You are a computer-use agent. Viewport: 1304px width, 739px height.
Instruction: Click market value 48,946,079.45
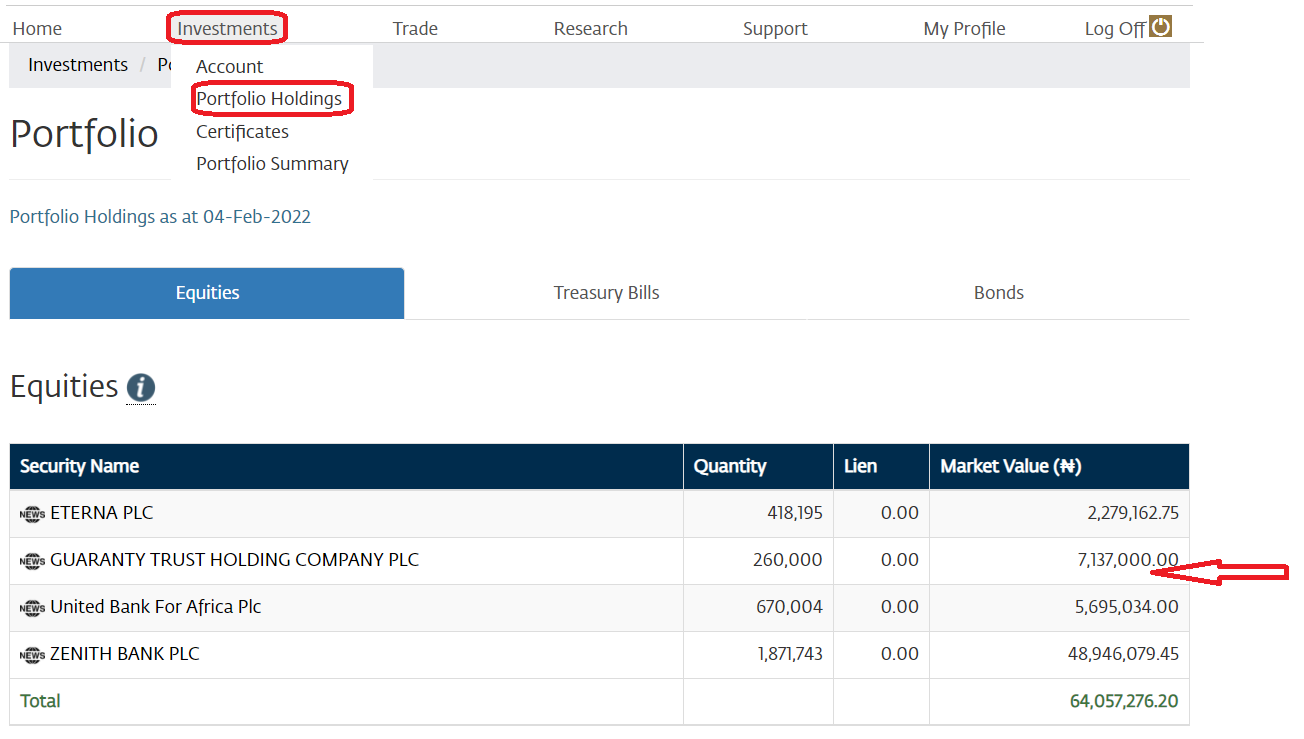pos(1123,654)
